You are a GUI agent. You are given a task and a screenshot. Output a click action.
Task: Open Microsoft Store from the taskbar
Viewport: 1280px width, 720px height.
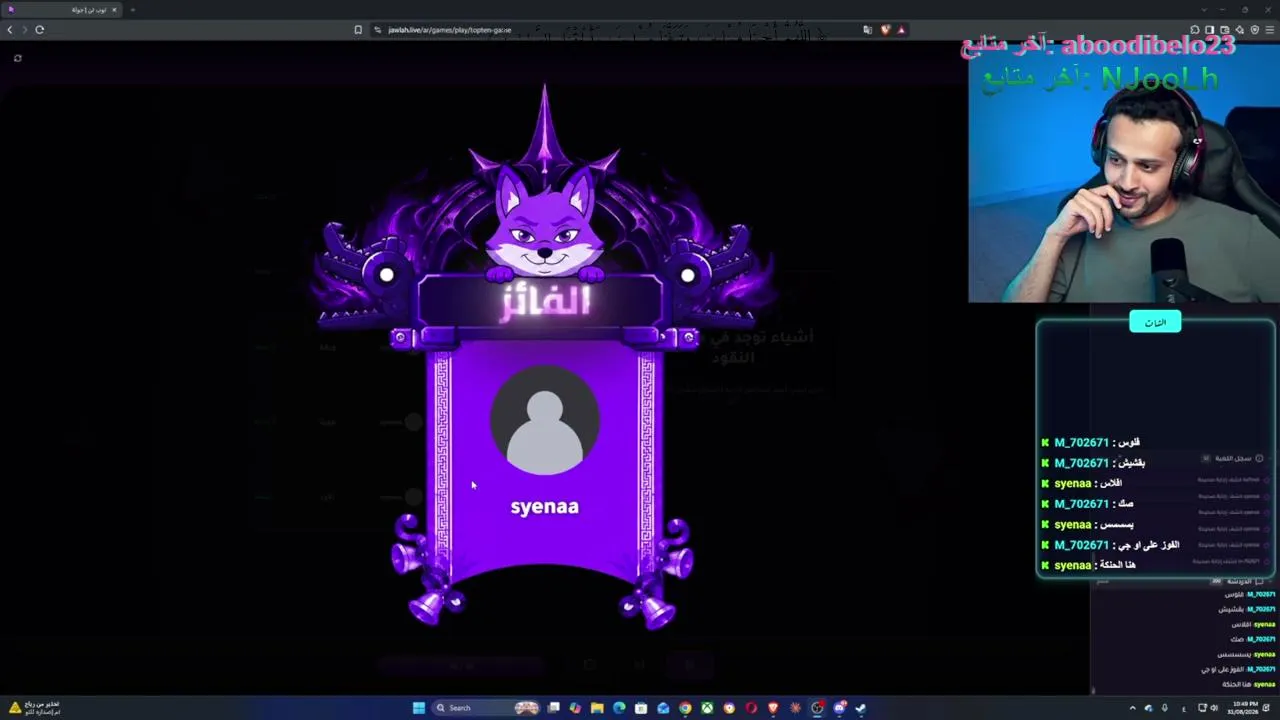[x=641, y=708]
